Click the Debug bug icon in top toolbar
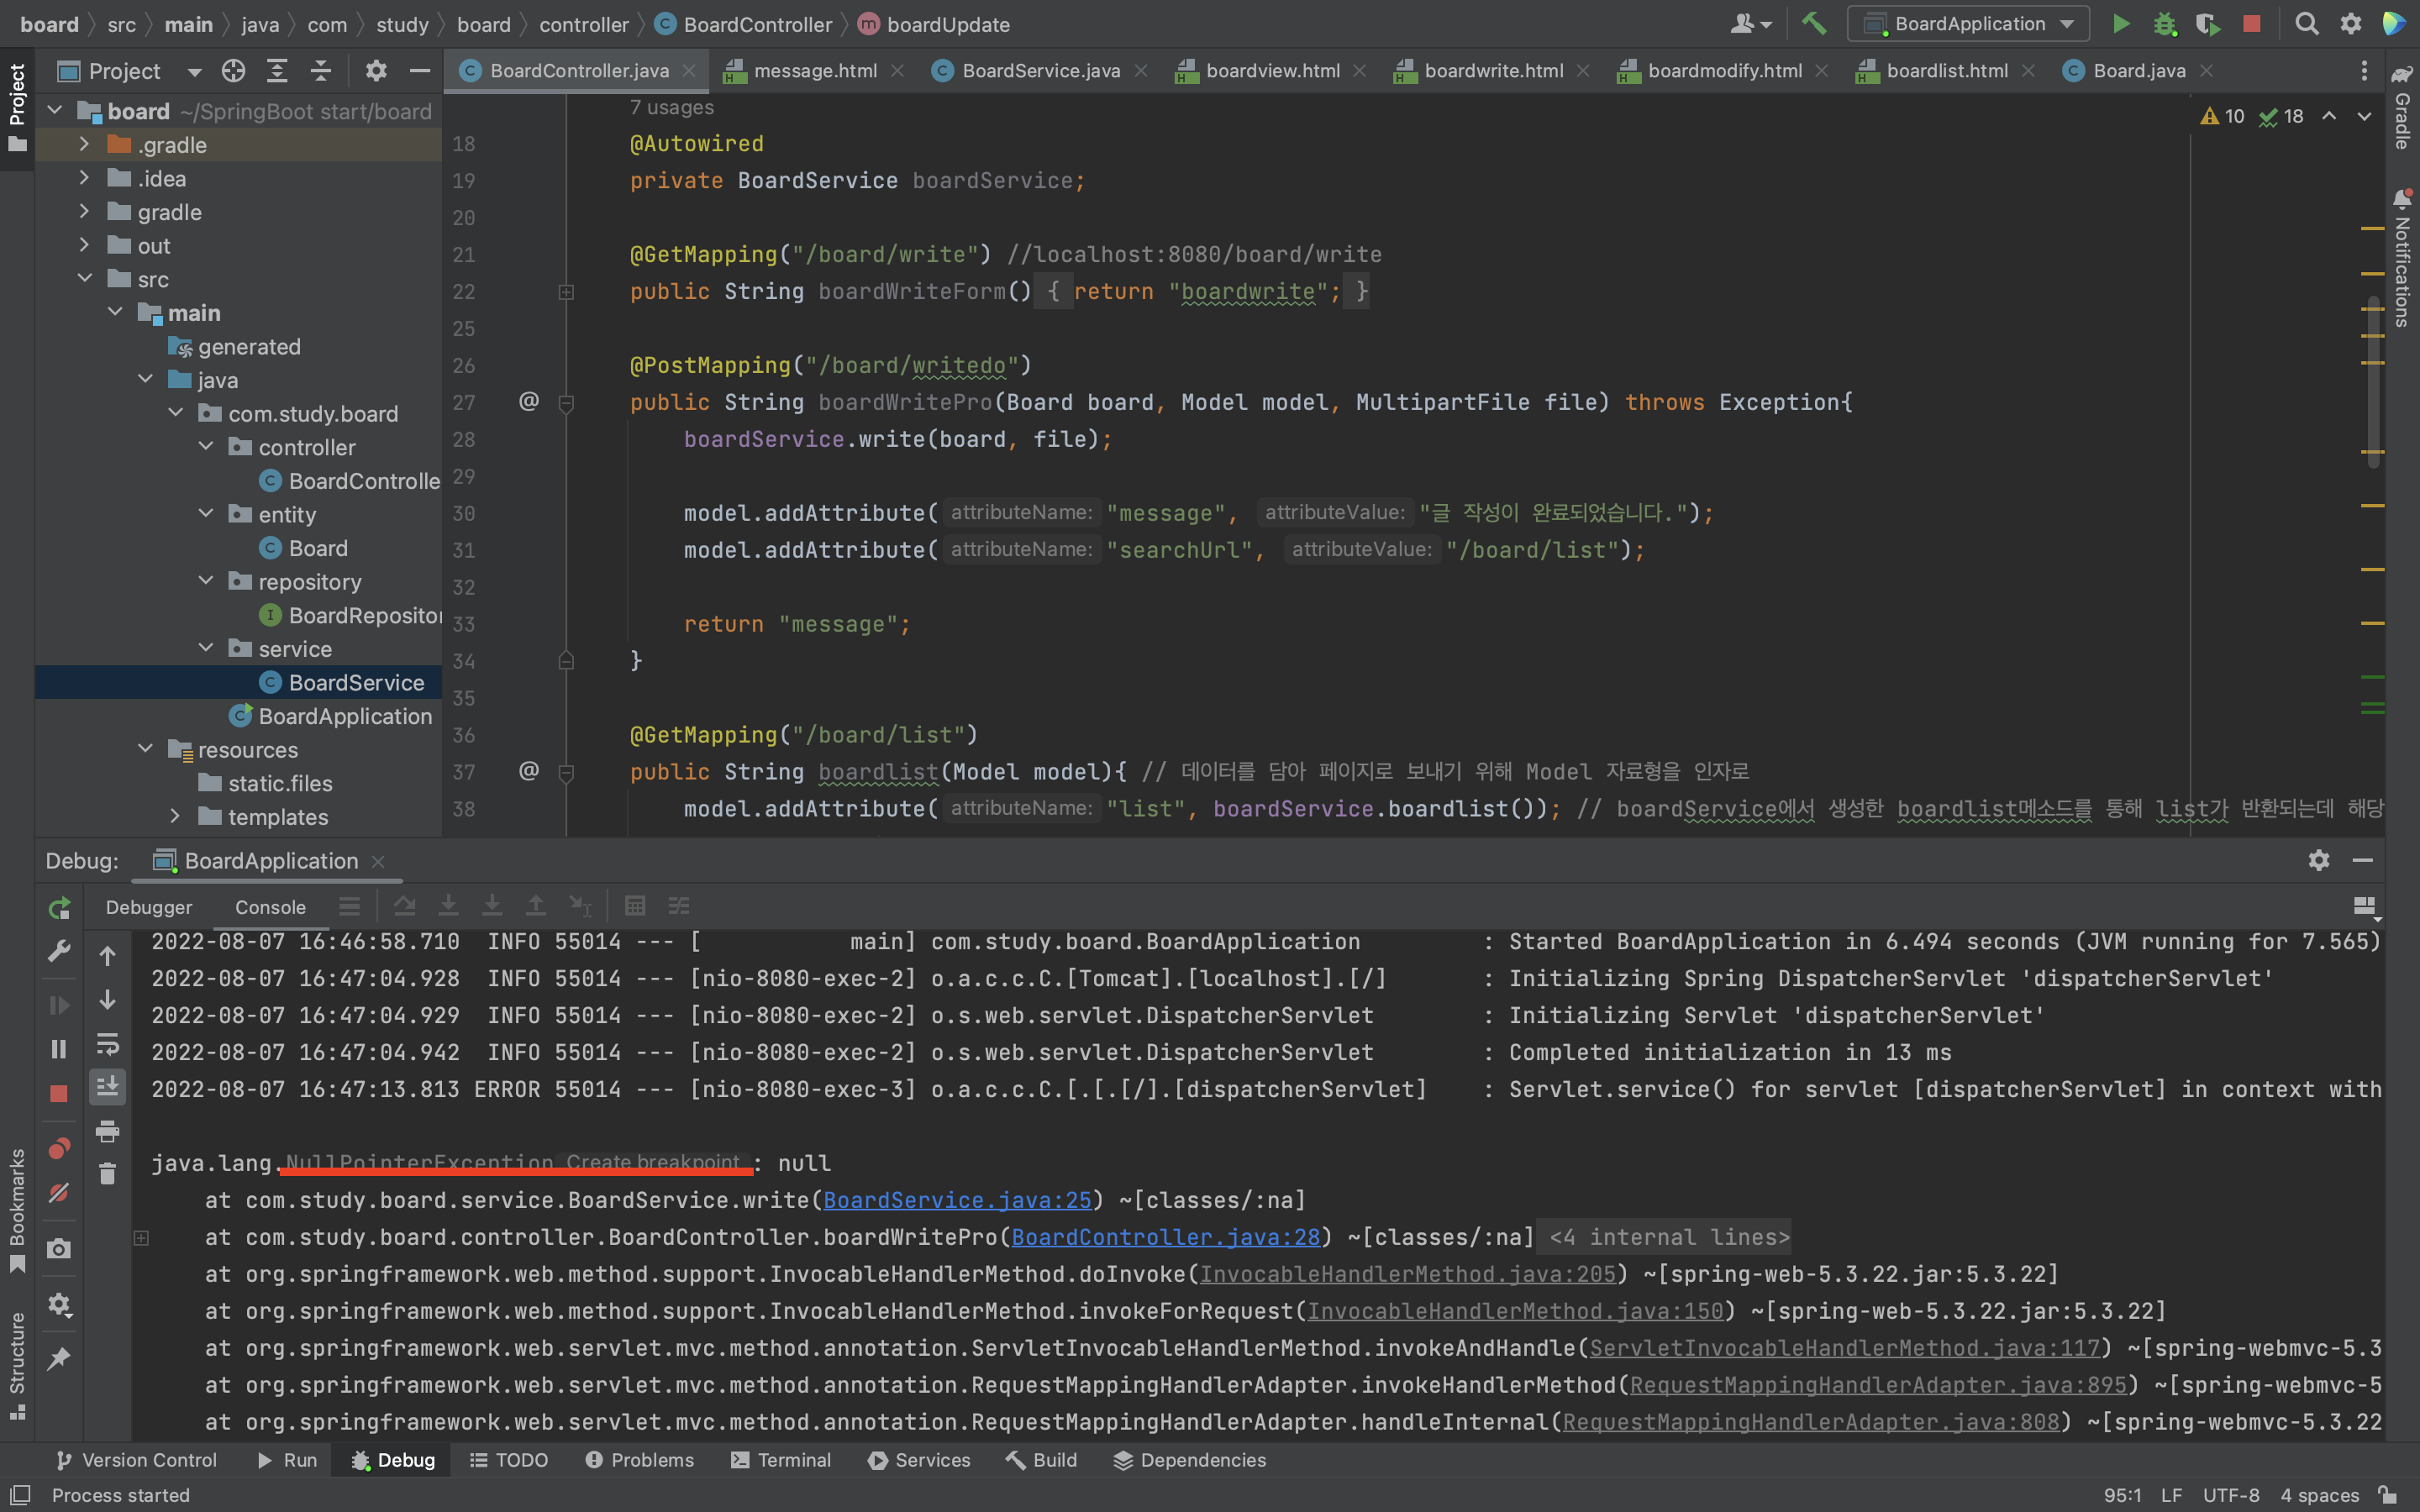2420x1512 pixels. 2164,24
